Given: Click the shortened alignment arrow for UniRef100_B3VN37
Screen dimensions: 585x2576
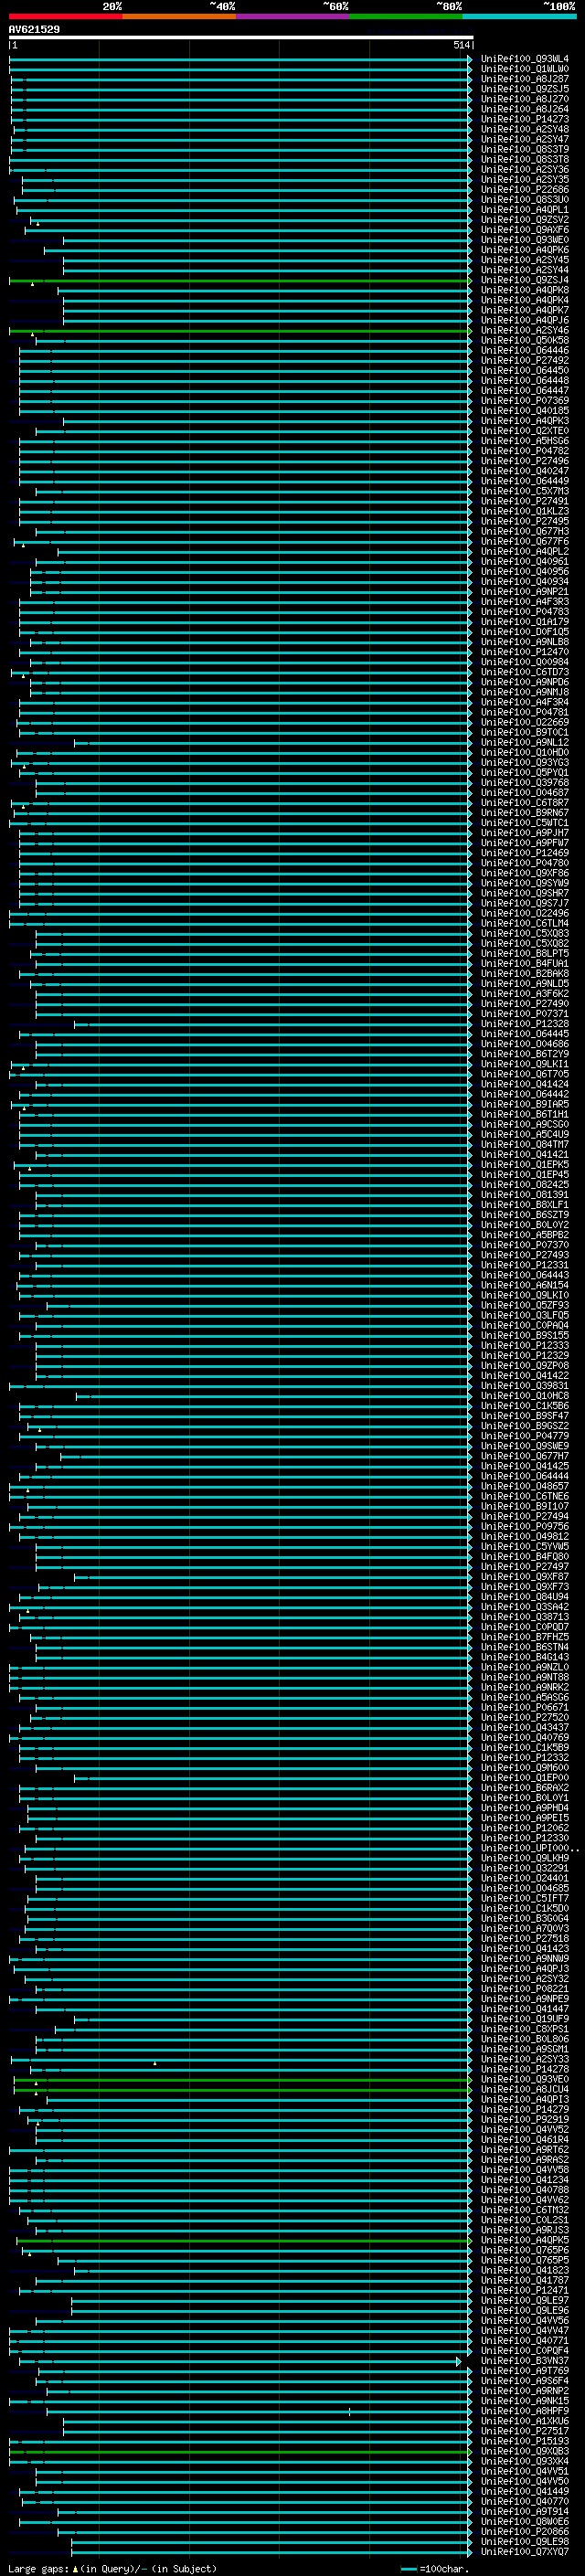Looking at the screenshot, I should tap(459, 2361).
